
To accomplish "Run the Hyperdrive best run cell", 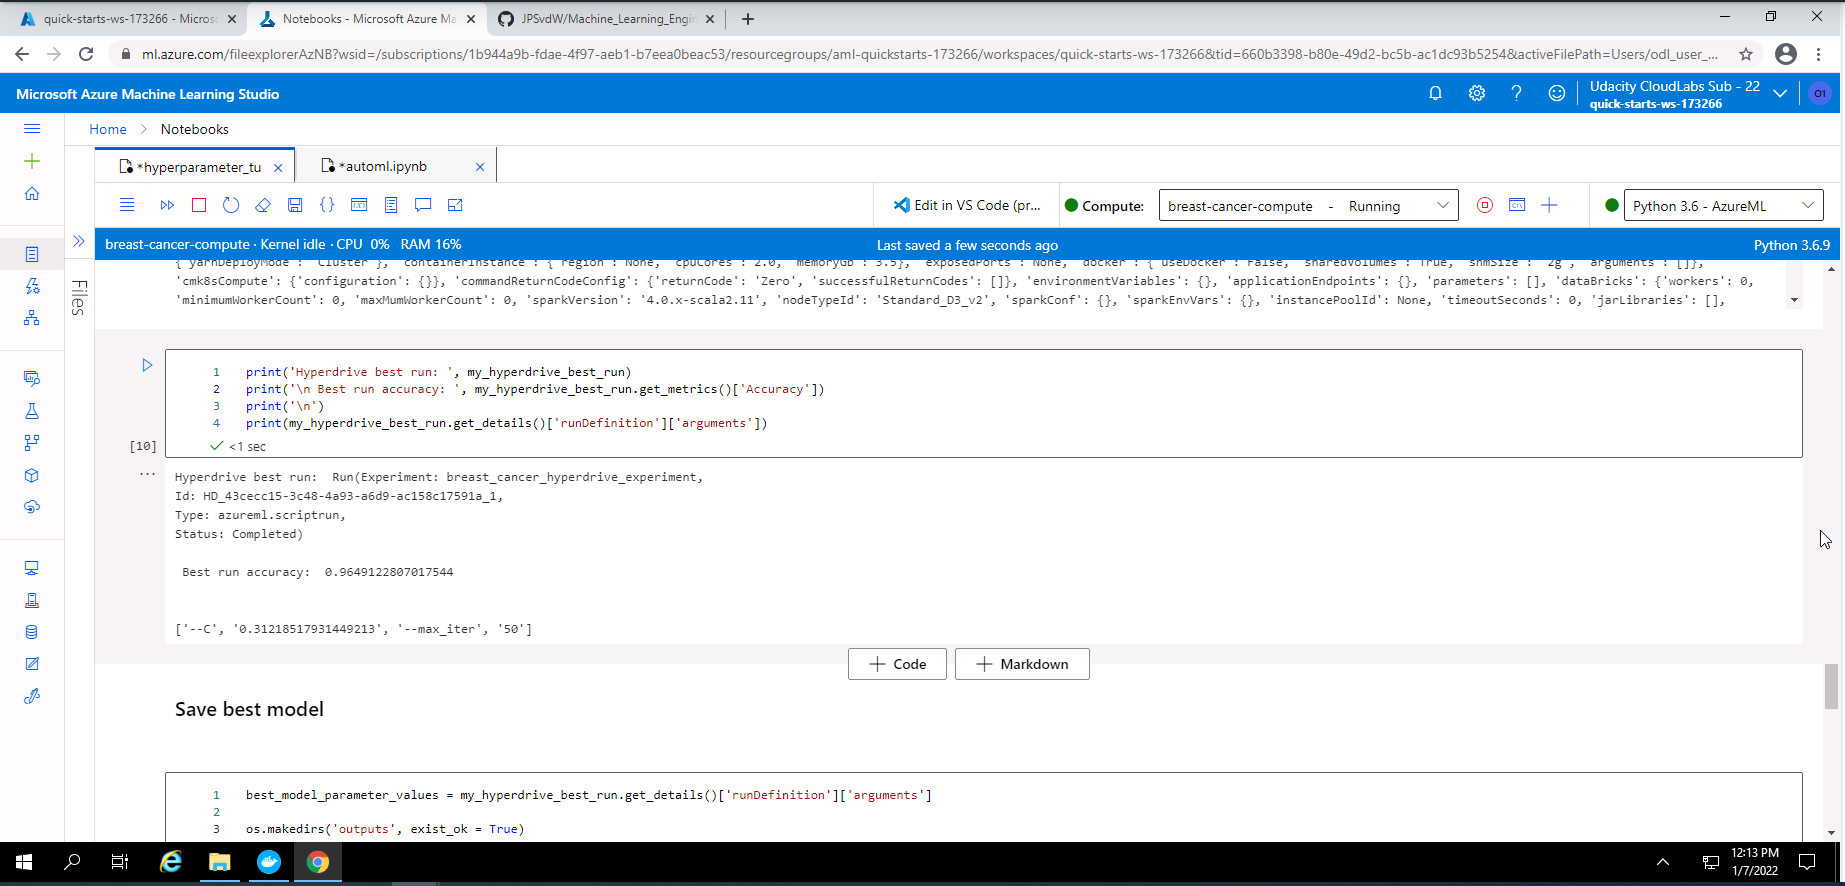I will coord(147,365).
